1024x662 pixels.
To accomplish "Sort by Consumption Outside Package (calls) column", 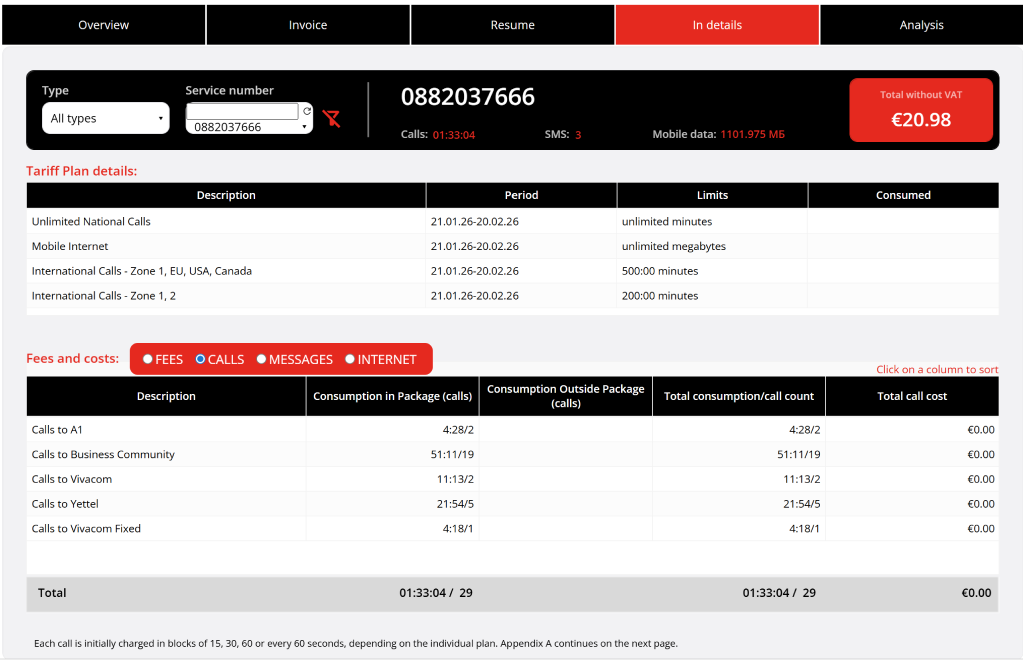I will pos(566,396).
